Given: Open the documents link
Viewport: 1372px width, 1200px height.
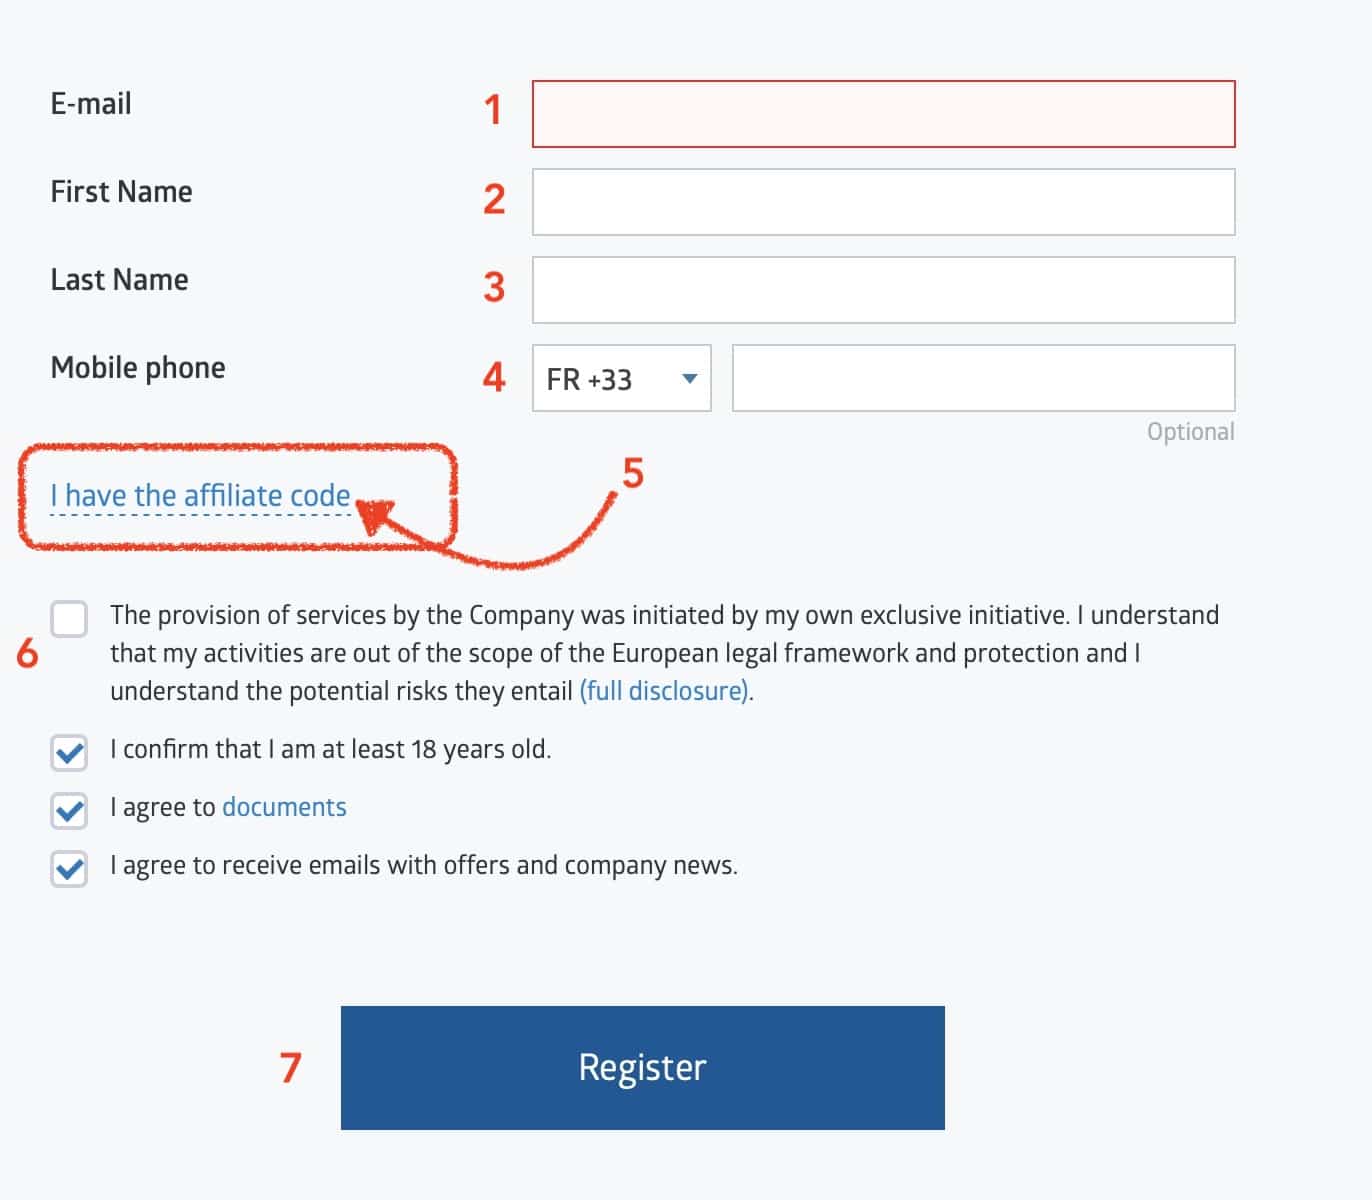Looking at the screenshot, I should (x=284, y=807).
